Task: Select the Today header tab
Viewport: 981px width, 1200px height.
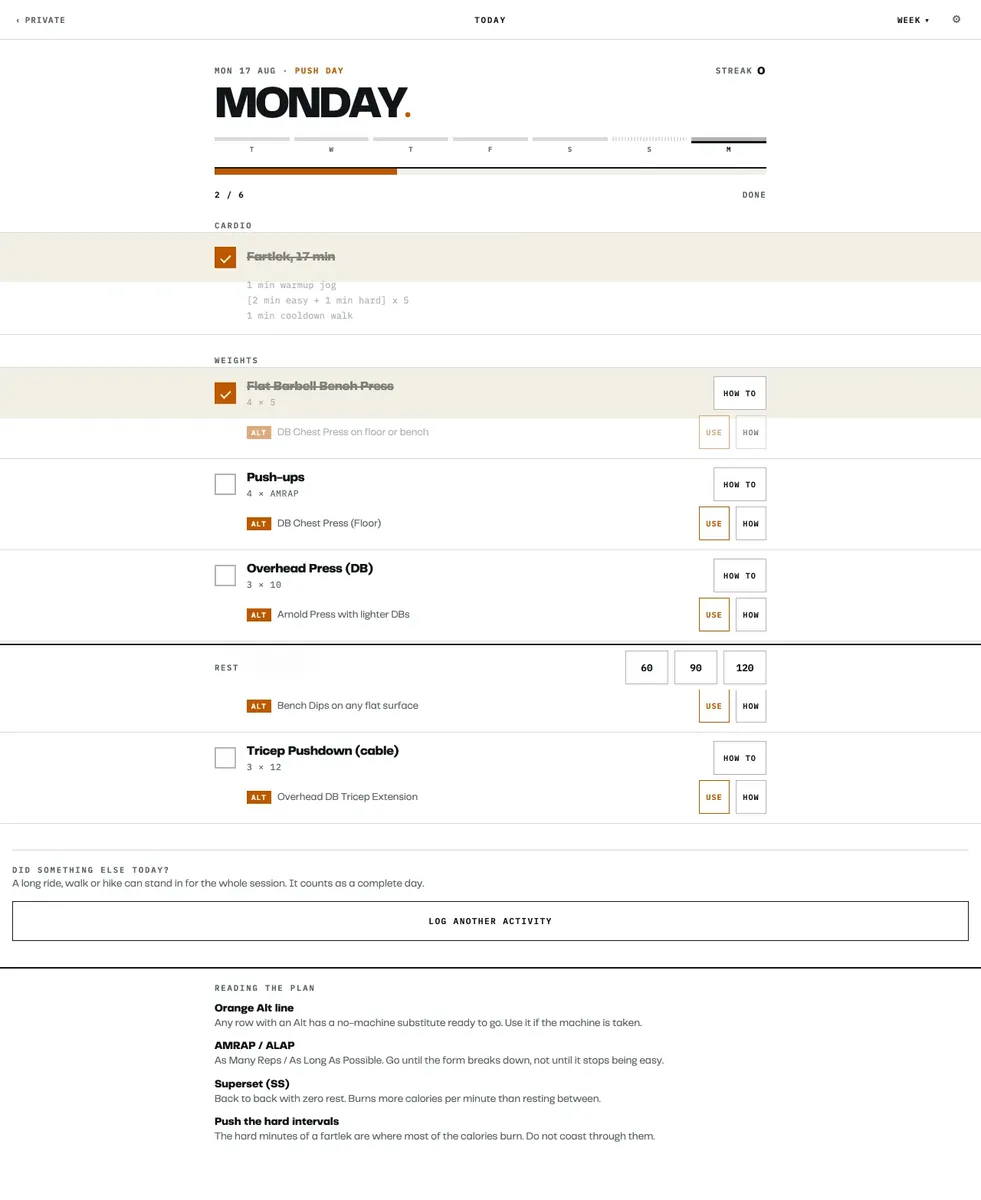Action: pos(490,20)
